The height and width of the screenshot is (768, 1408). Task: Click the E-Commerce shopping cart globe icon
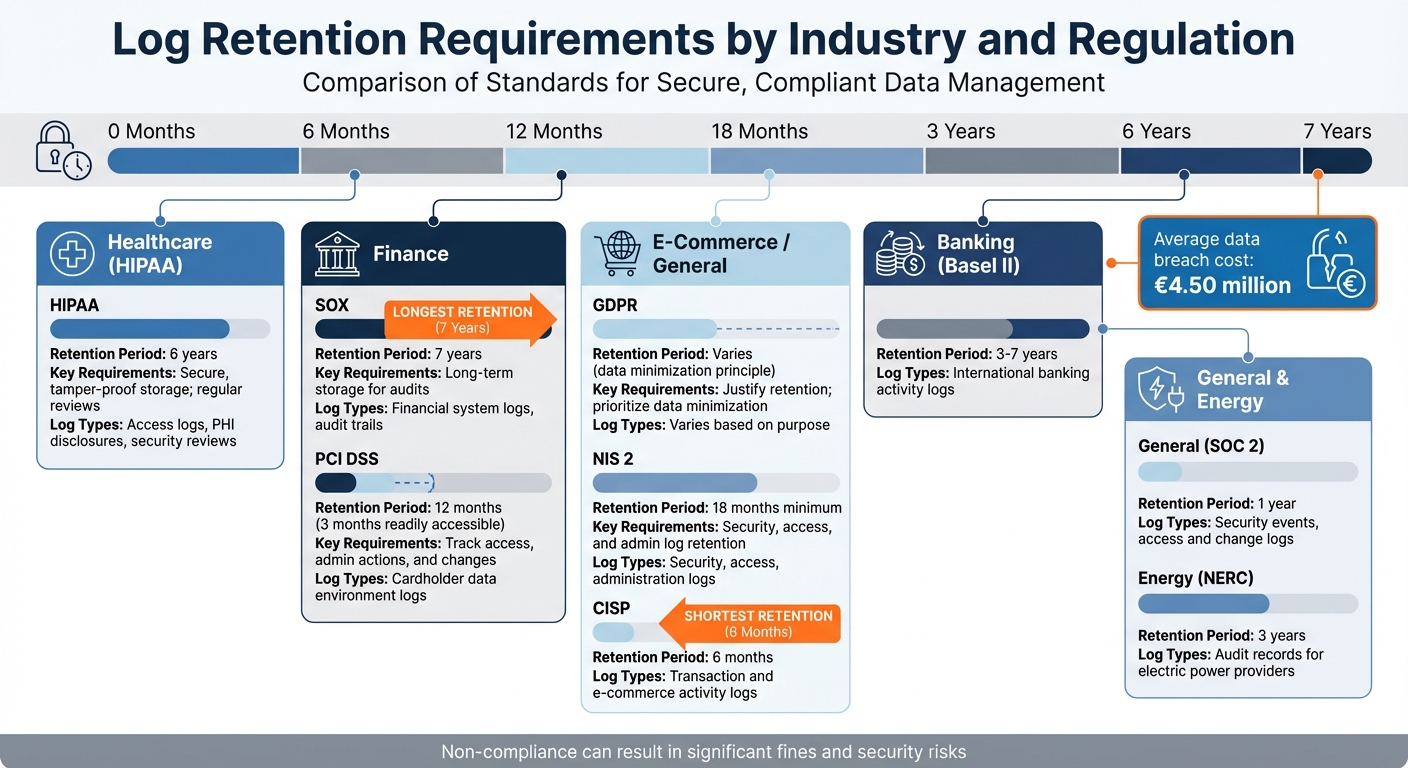pos(620,253)
